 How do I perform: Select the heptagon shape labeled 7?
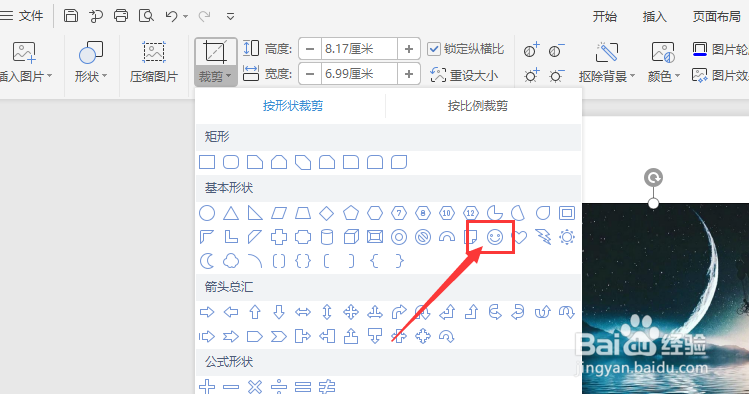[x=399, y=213]
